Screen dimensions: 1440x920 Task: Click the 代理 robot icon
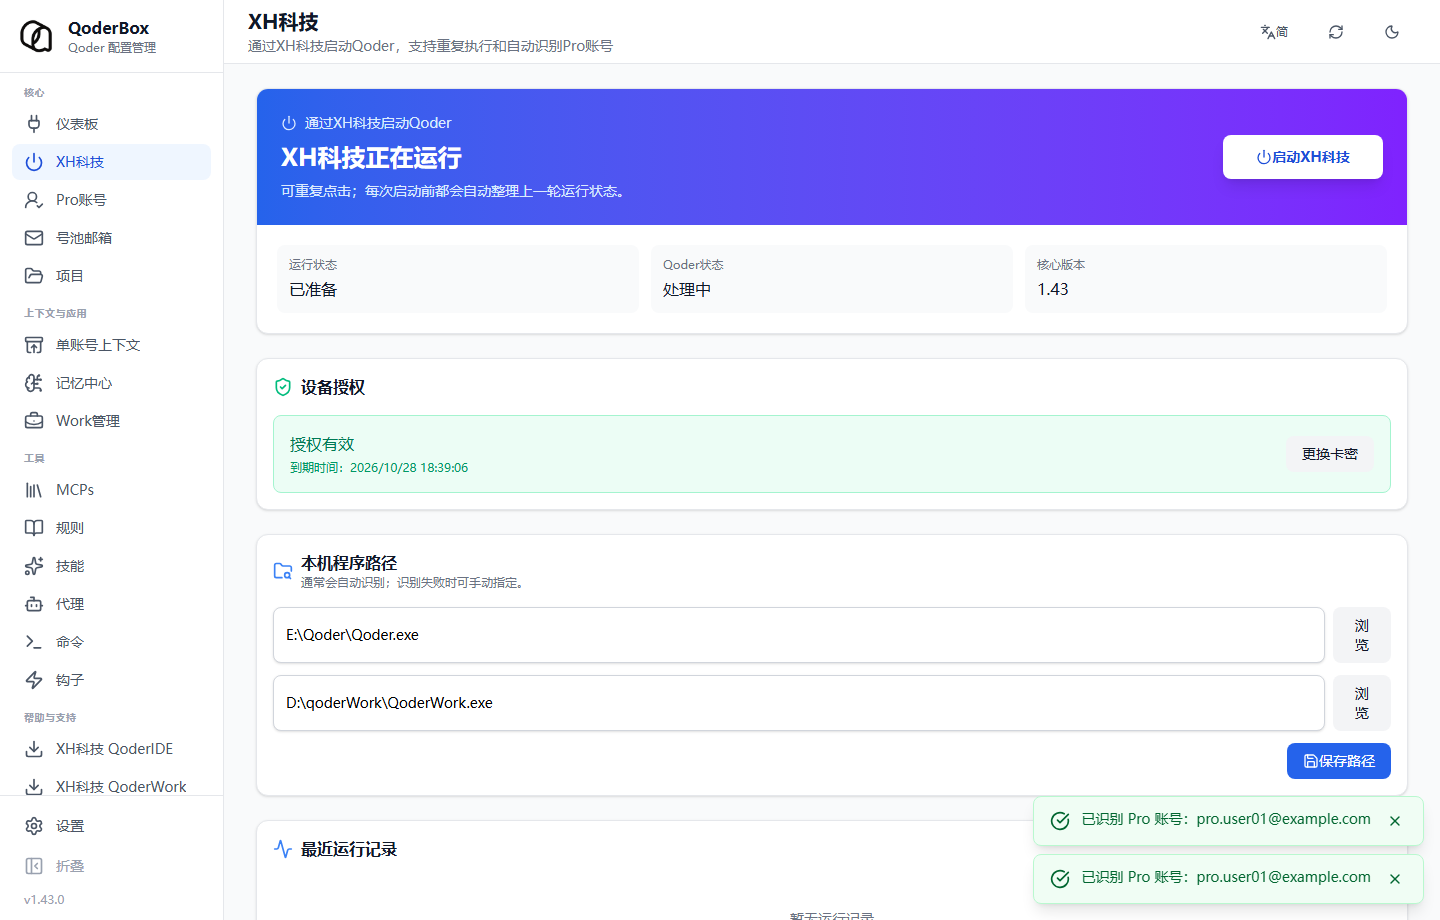(34, 604)
